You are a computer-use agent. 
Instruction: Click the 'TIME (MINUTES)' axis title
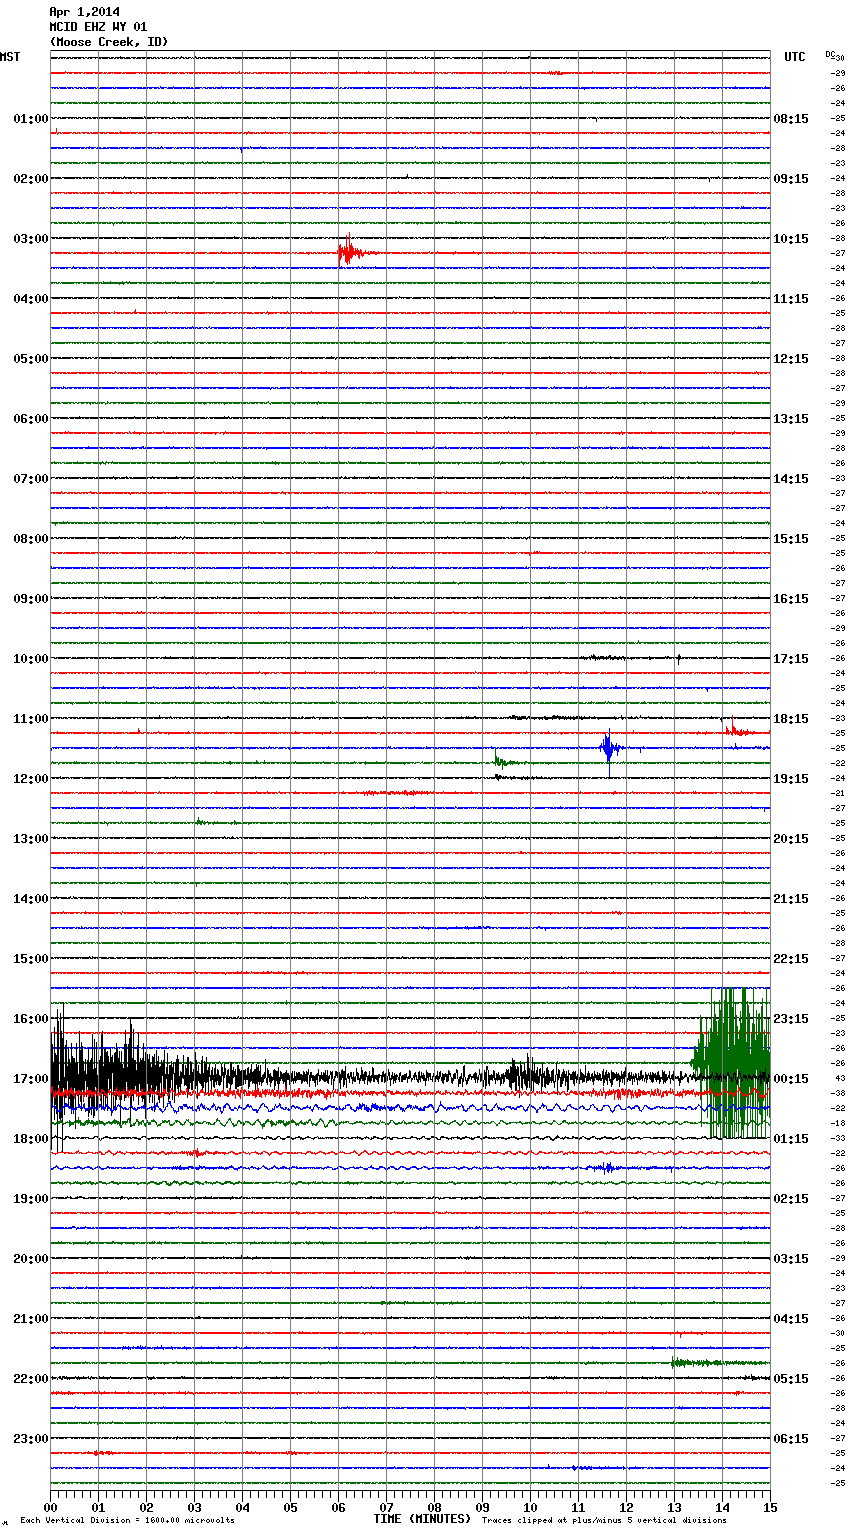tap(422, 1519)
